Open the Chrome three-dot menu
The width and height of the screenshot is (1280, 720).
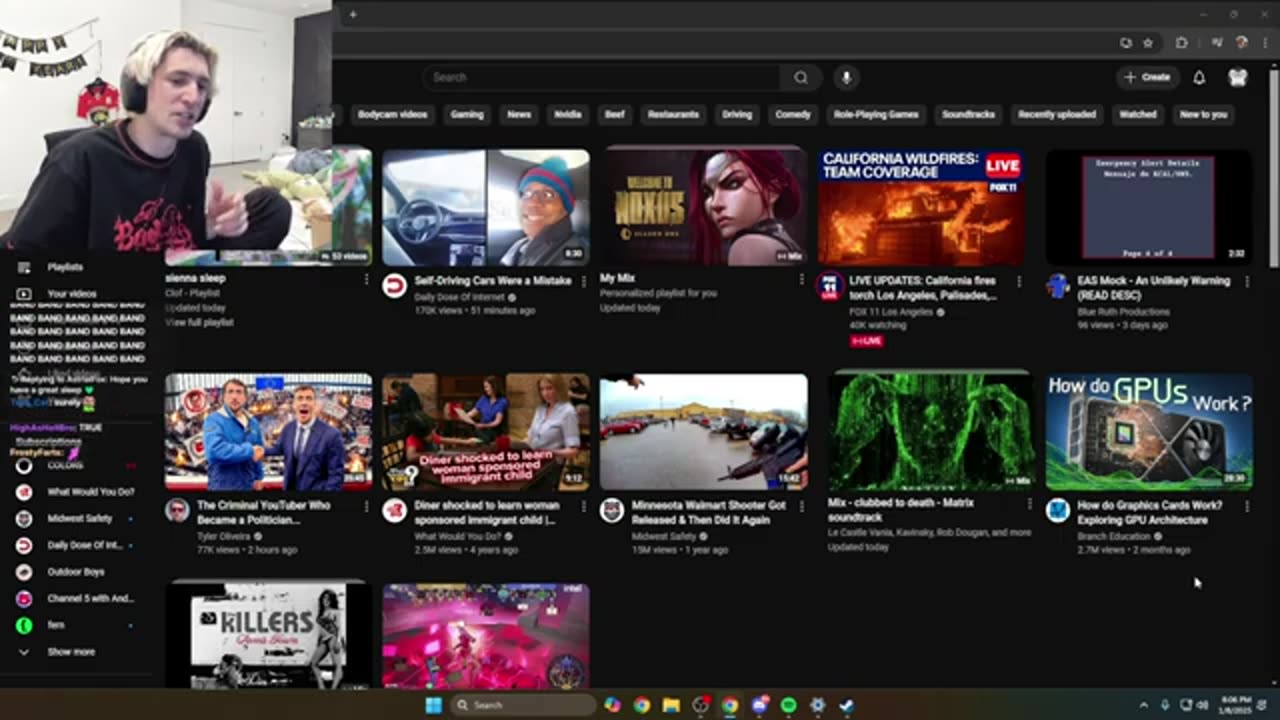[x=1264, y=43]
